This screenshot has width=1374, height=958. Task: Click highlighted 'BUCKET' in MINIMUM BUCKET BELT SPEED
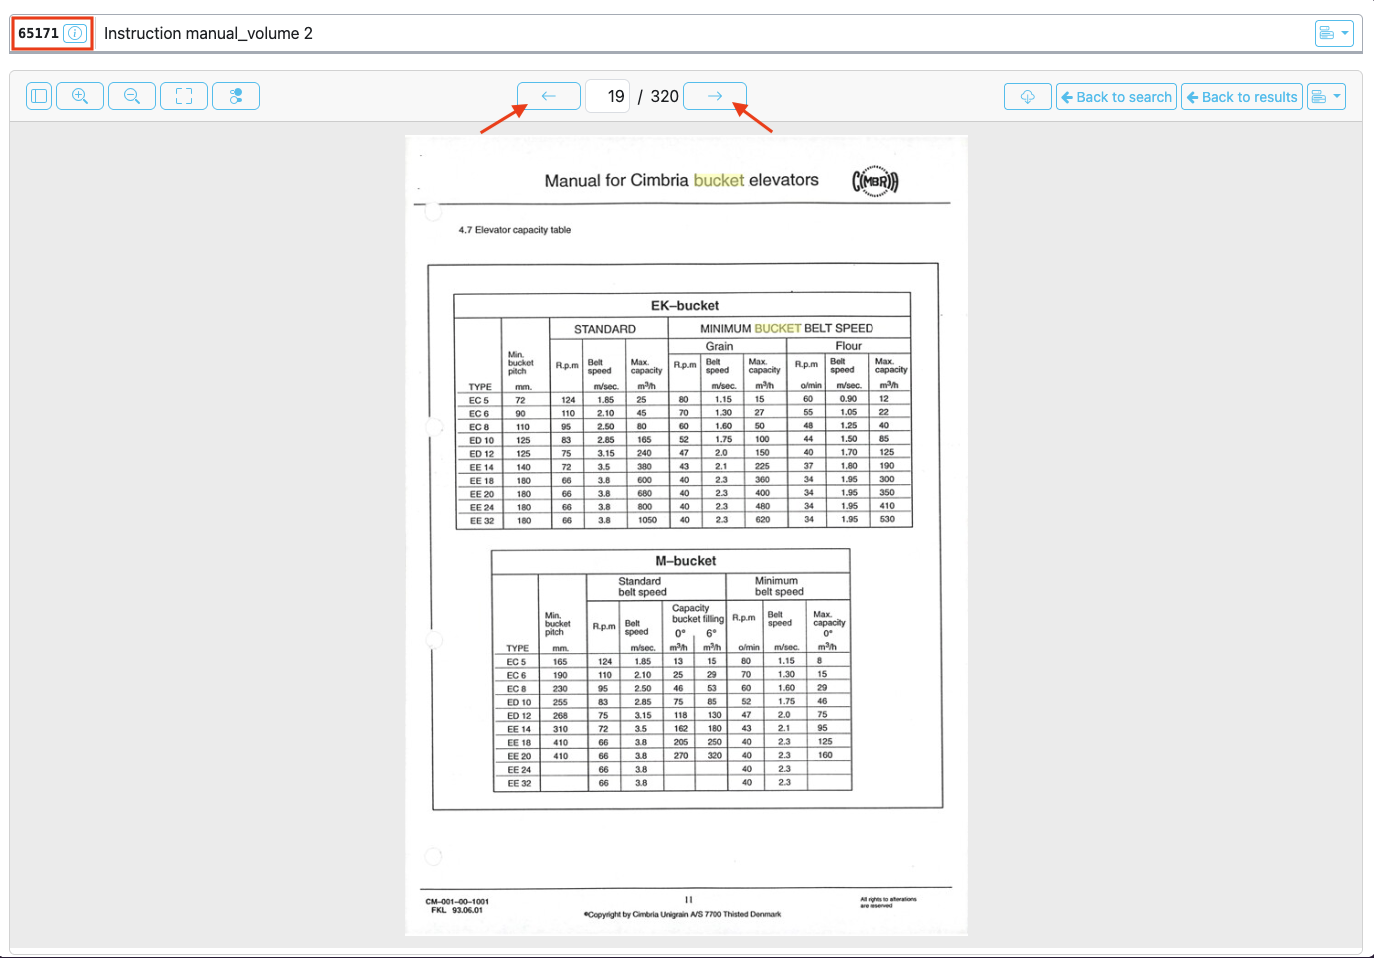778,328
